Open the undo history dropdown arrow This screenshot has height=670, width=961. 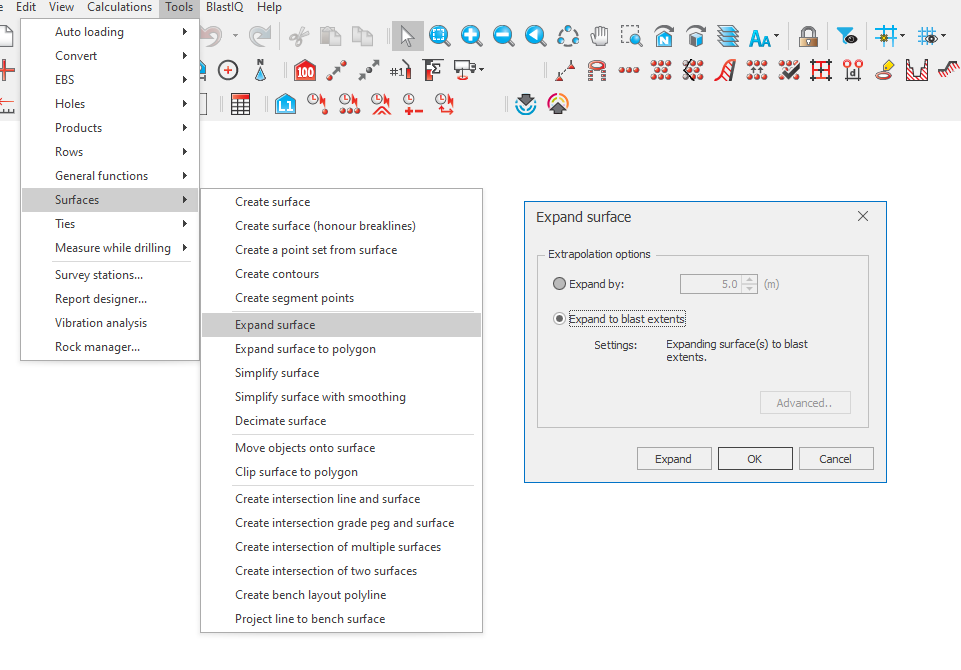pyautogui.click(x=235, y=36)
